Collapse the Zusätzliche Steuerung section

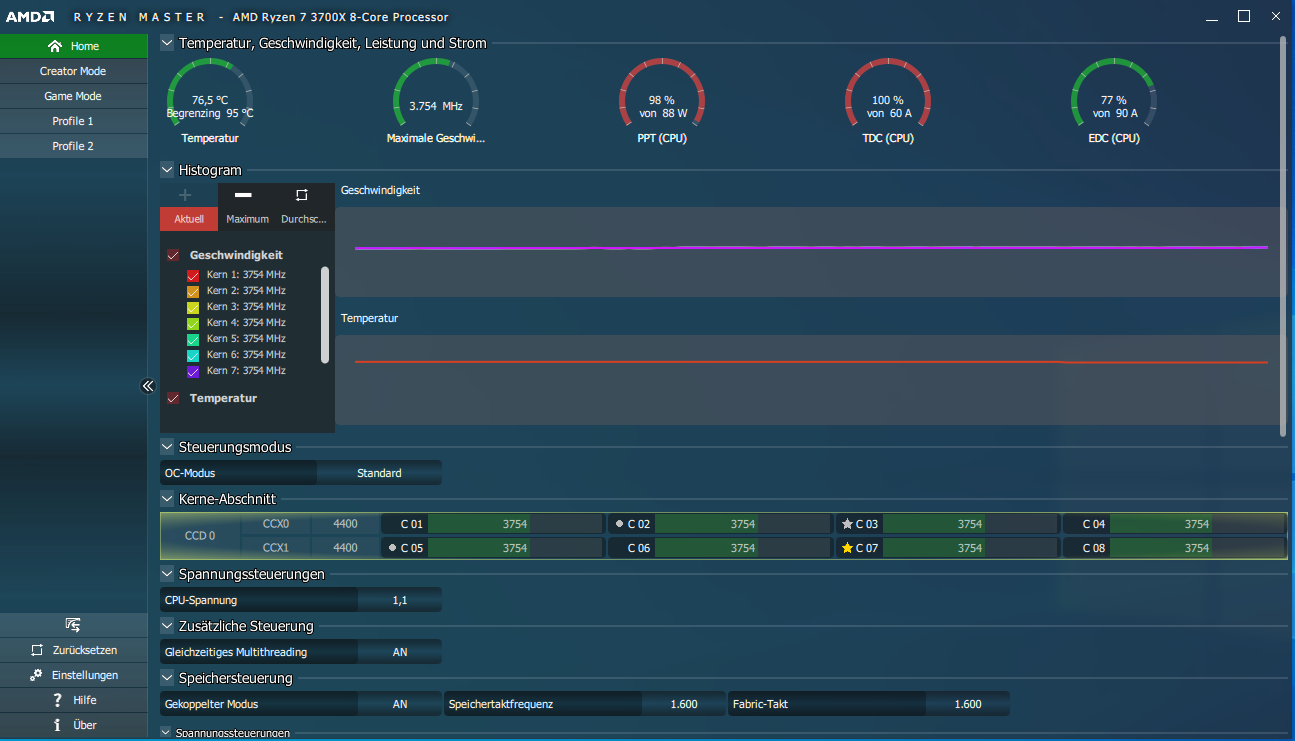point(167,626)
